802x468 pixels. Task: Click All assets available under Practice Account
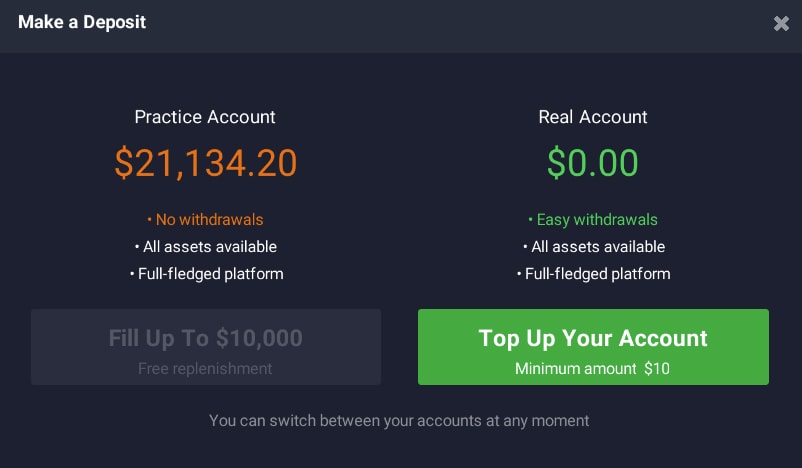tap(205, 246)
